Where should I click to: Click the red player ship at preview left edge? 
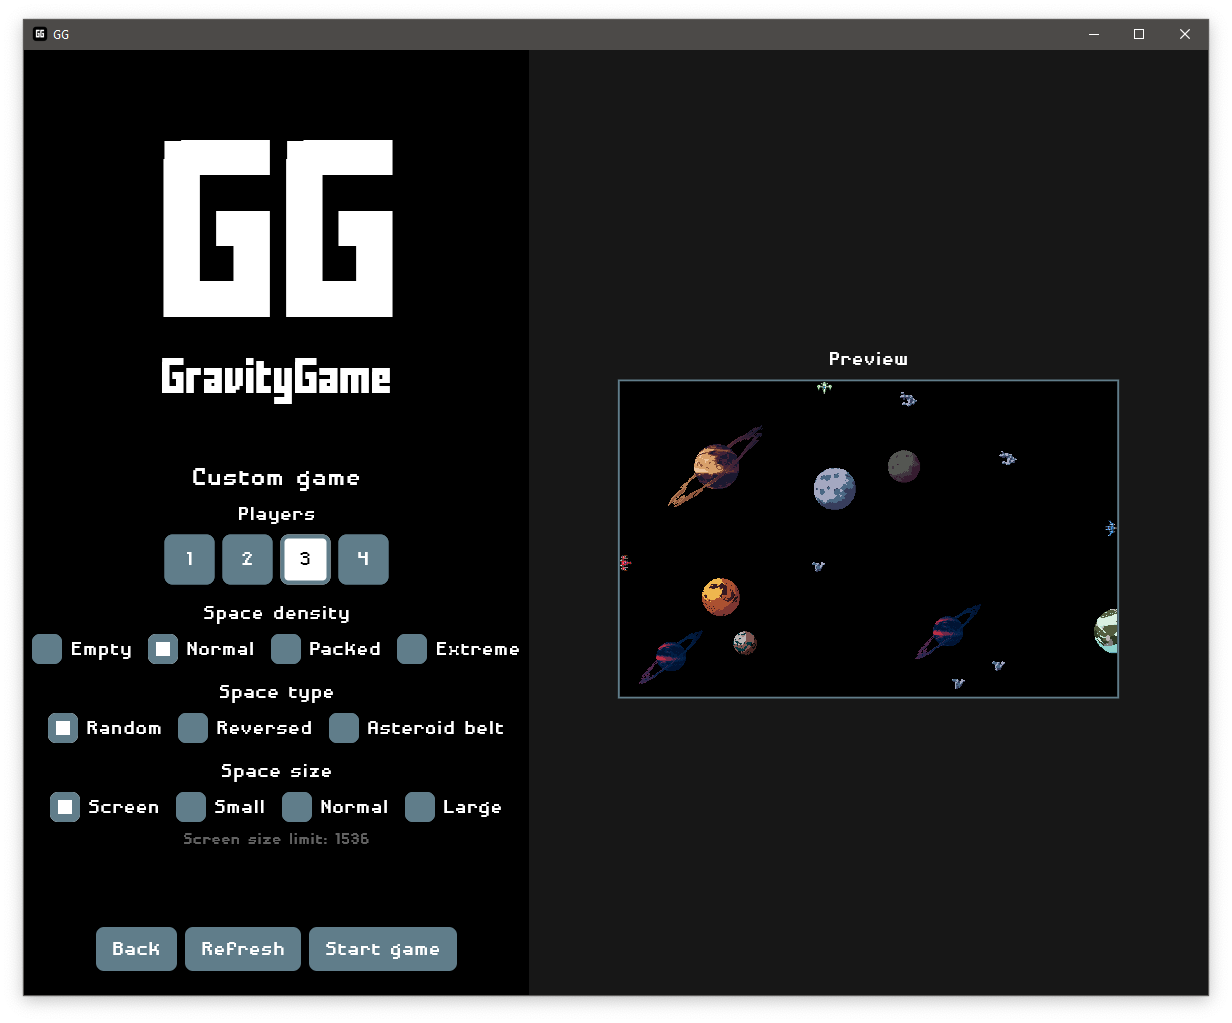tap(625, 563)
